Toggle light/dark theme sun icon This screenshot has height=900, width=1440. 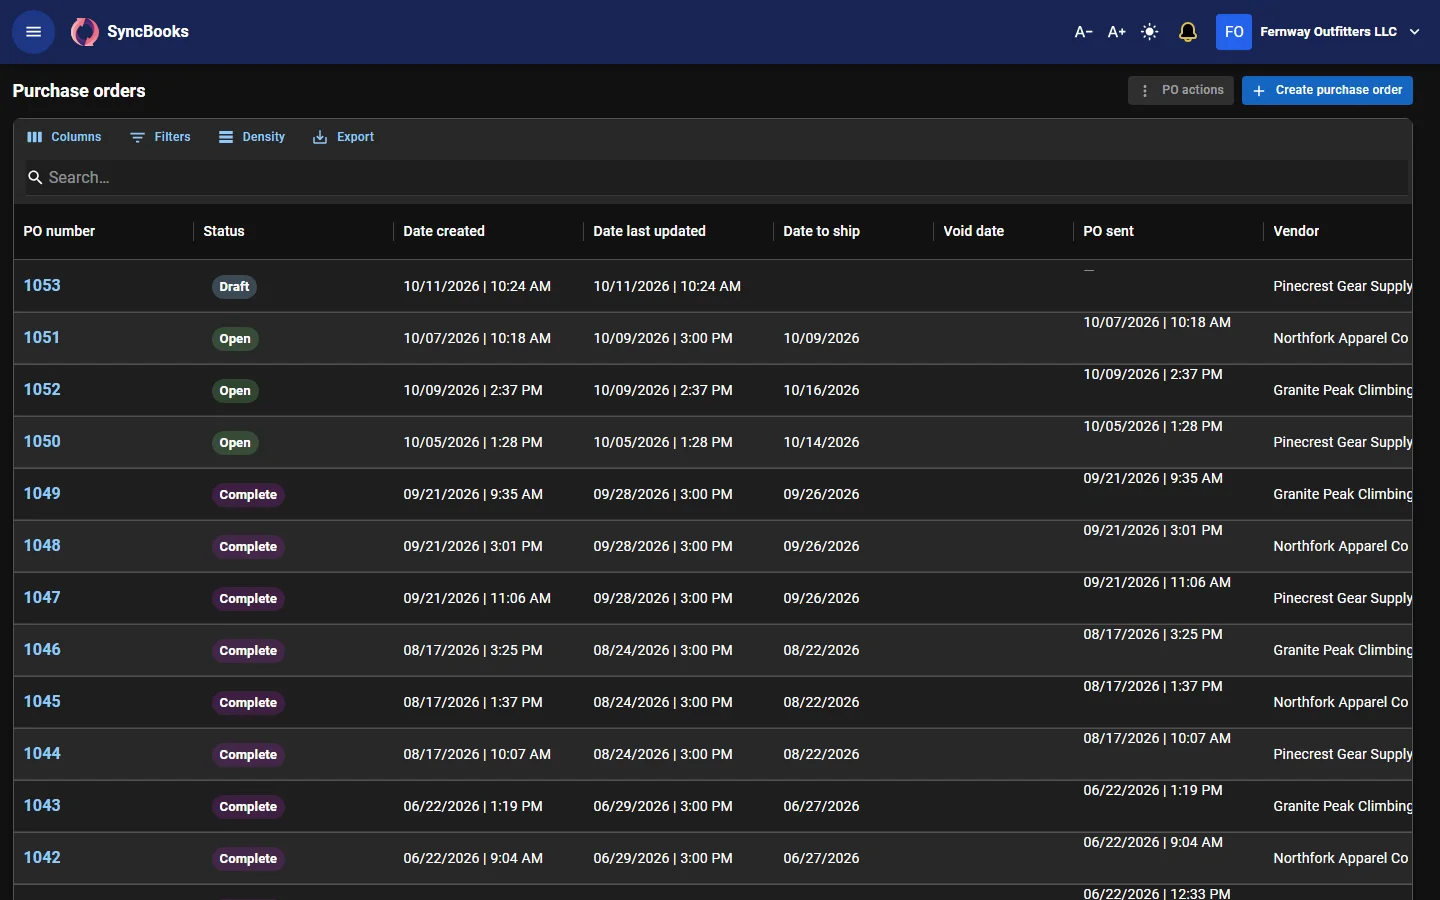coord(1150,32)
